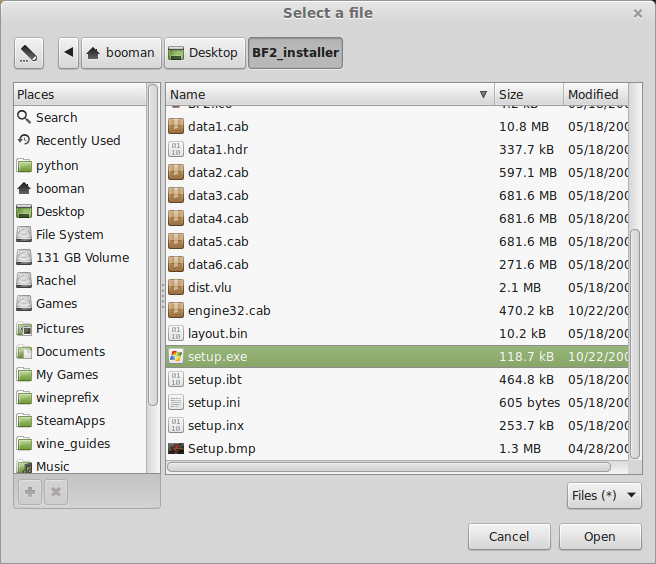
Task: Go to booman in the path bar
Action: [x=121, y=53]
